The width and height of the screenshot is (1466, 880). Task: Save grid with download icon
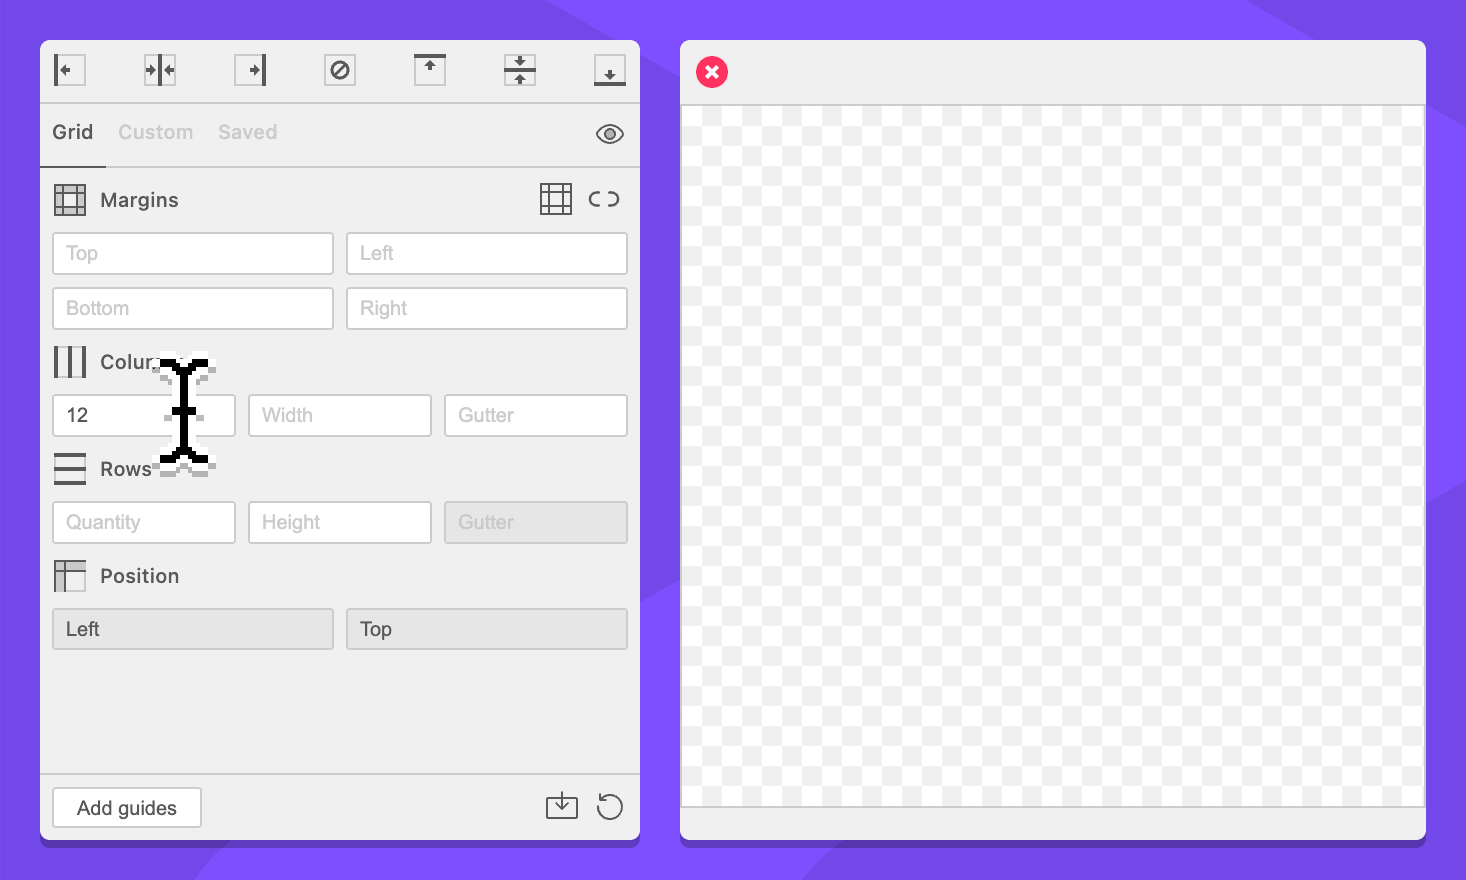pyautogui.click(x=562, y=806)
